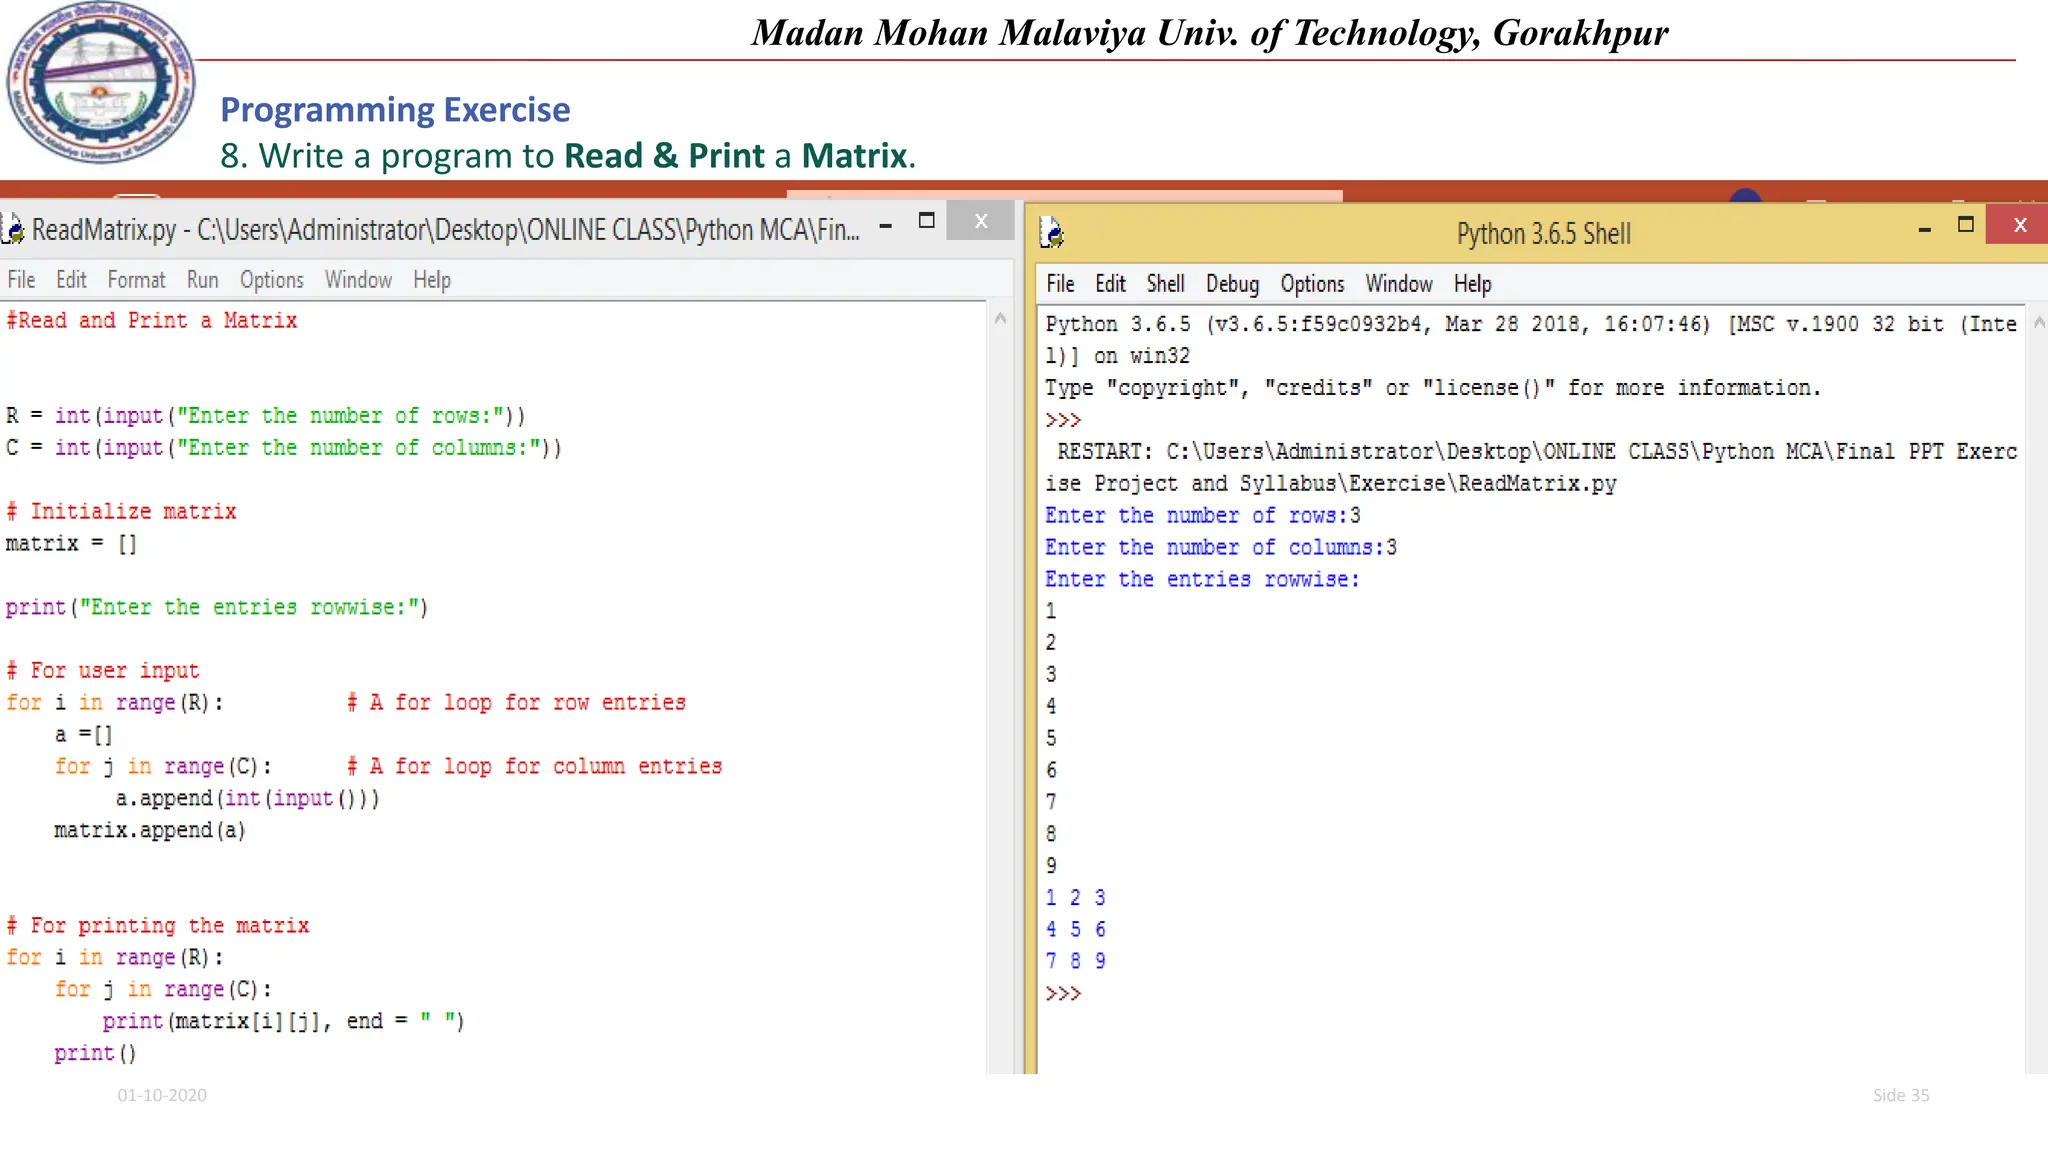Screen dimensions: 2048x1152
Task: Open the editor's Options menu
Action: coord(271,280)
